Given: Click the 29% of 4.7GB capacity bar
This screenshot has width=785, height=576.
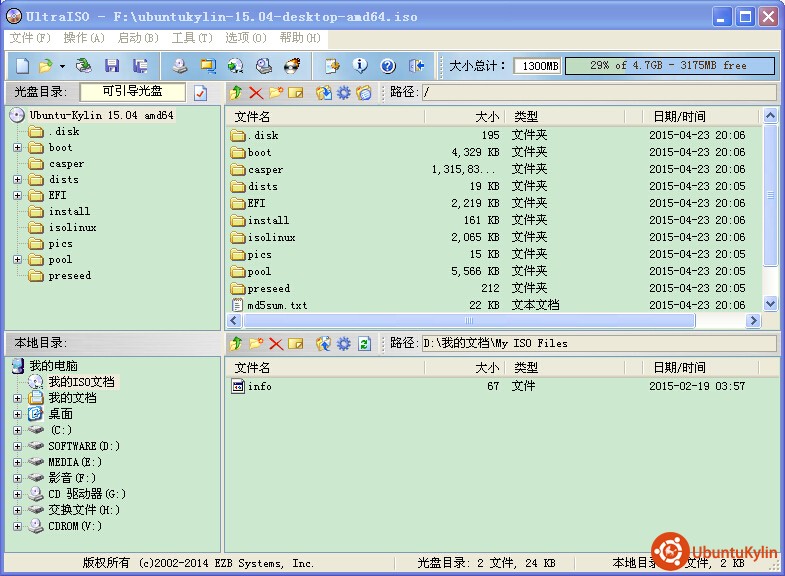Looking at the screenshot, I should [670, 66].
